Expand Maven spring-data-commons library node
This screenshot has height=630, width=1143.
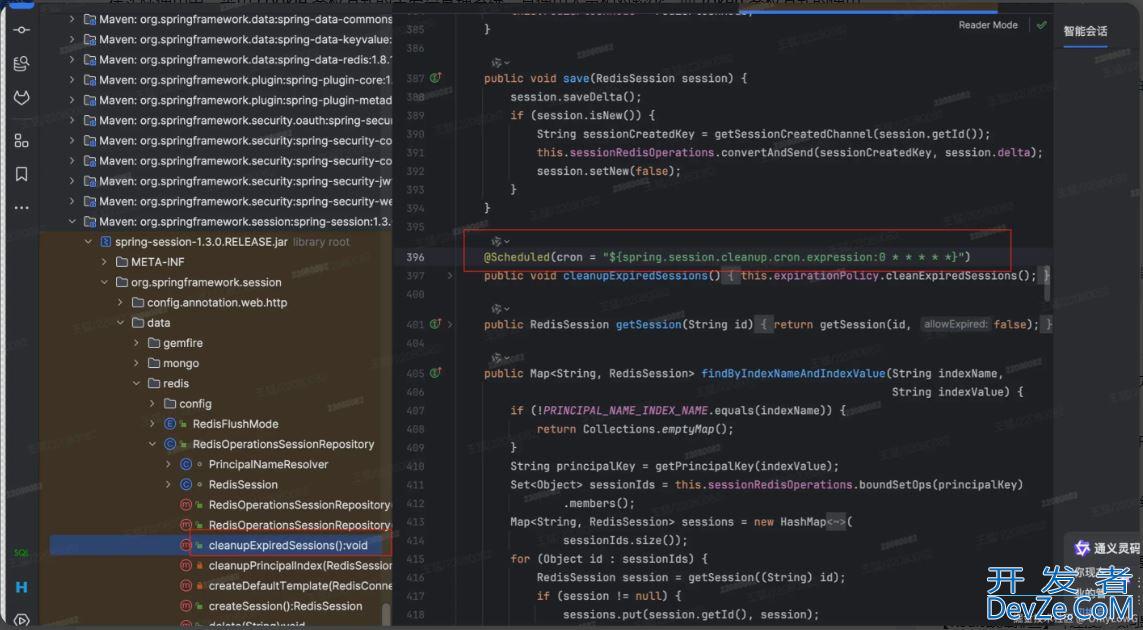[72, 19]
